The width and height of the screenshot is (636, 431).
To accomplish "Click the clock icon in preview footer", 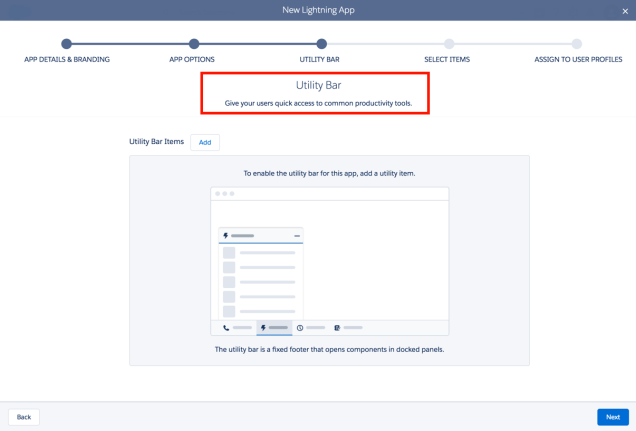I will (x=300, y=328).
